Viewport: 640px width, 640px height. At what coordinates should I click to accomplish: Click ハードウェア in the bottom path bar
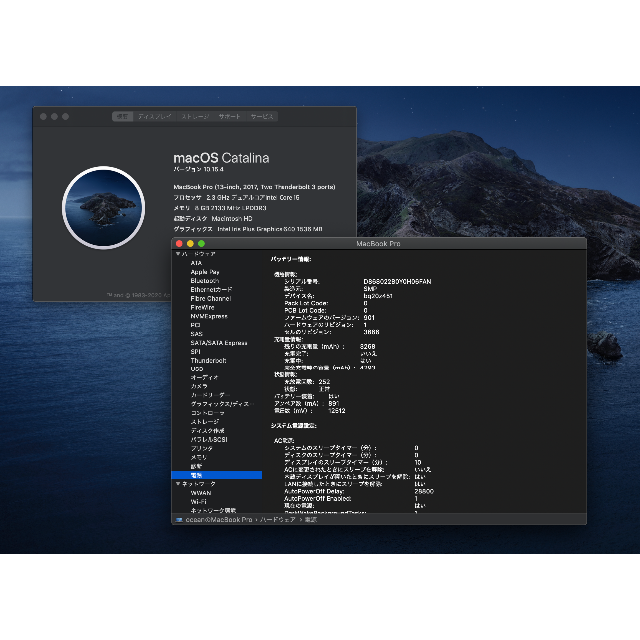click(x=278, y=520)
